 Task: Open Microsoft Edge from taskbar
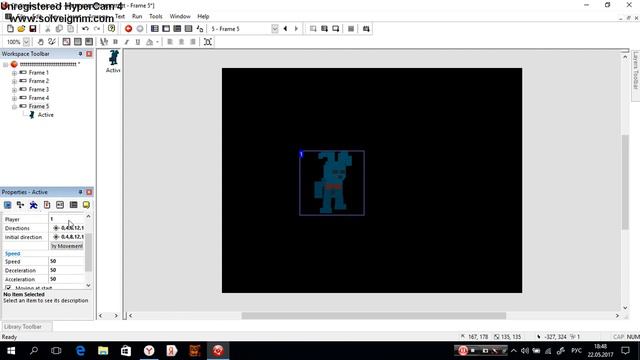pos(80,351)
